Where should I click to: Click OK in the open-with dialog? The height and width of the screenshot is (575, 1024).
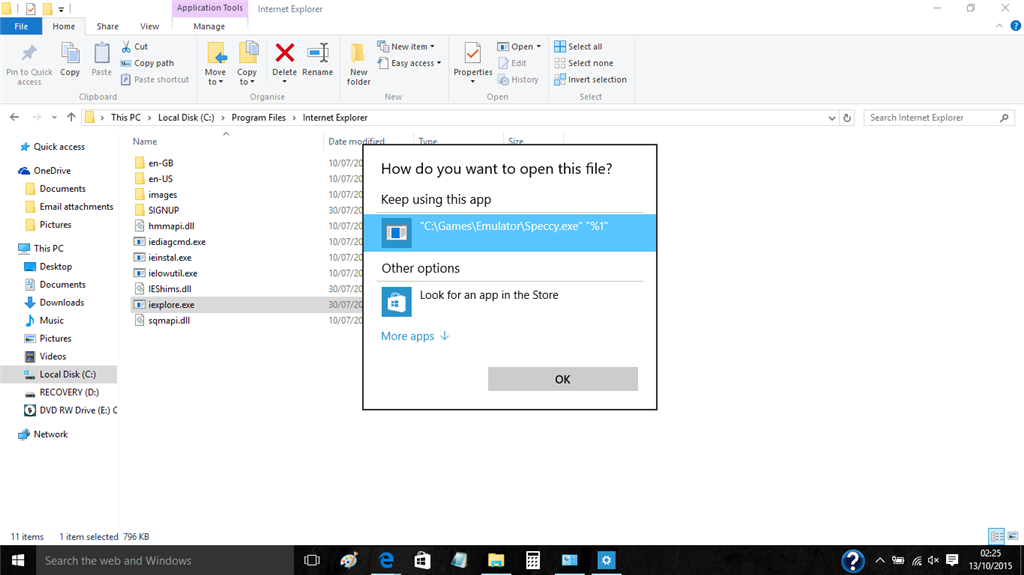point(562,379)
